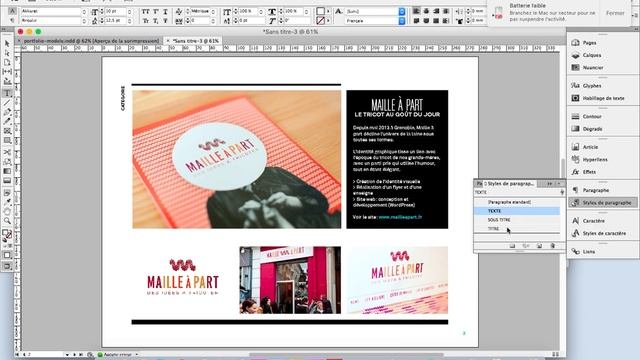Select the Gradient Swatch tool
640x360 pixels.
tap(7, 171)
